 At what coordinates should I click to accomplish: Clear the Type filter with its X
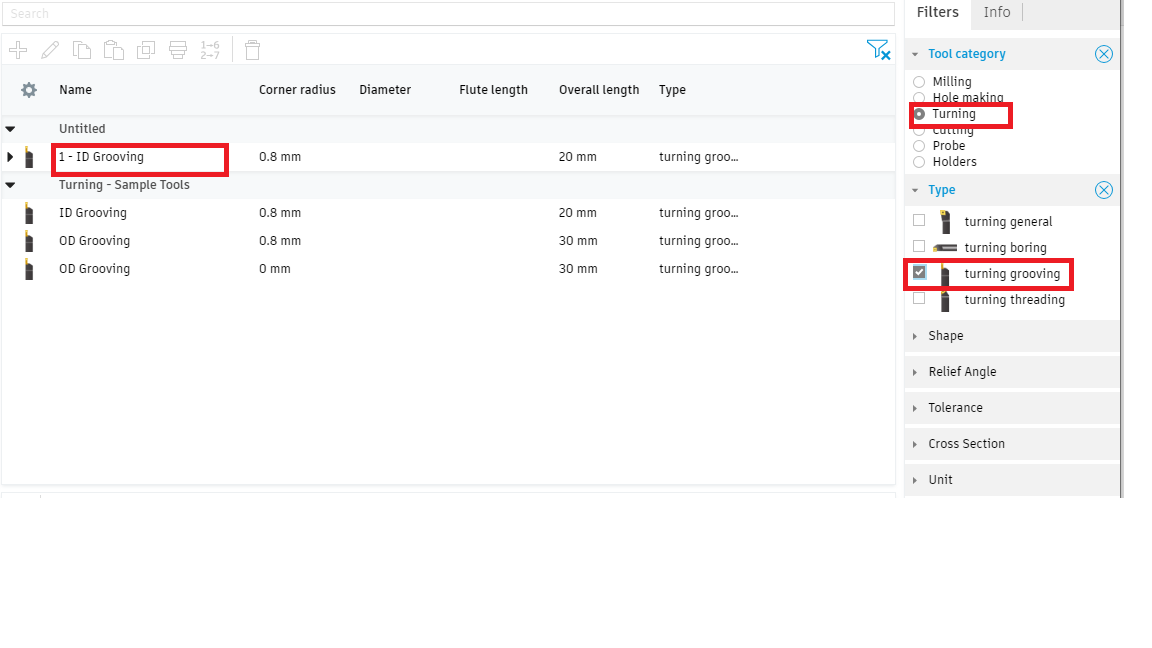(1104, 190)
